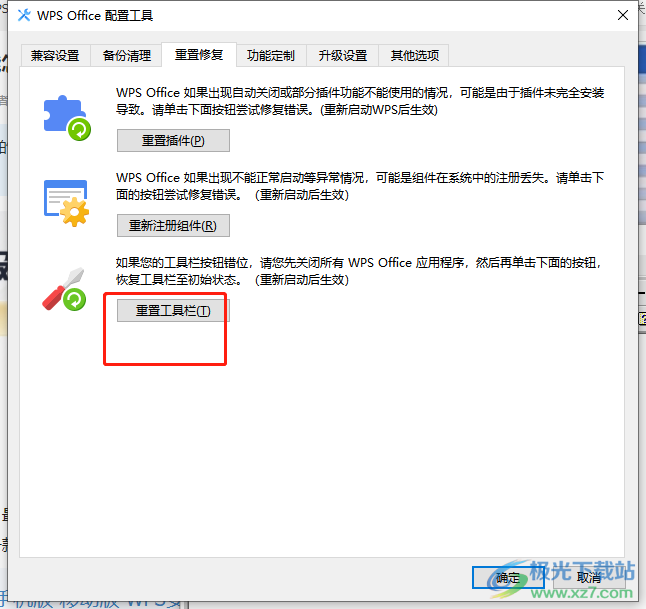Click the toolbar reset description text
The width and height of the screenshot is (646, 609).
359,271
